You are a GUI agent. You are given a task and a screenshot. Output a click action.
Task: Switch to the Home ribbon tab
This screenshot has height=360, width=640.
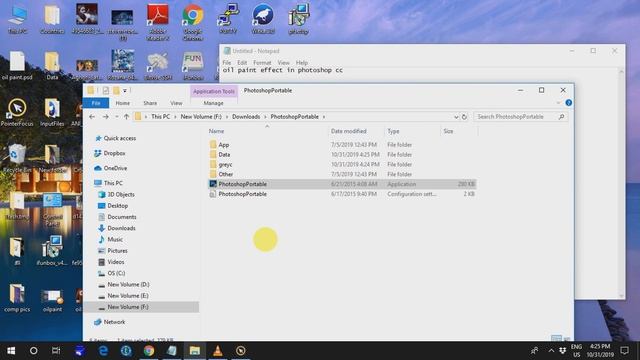[x=122, y=103]
